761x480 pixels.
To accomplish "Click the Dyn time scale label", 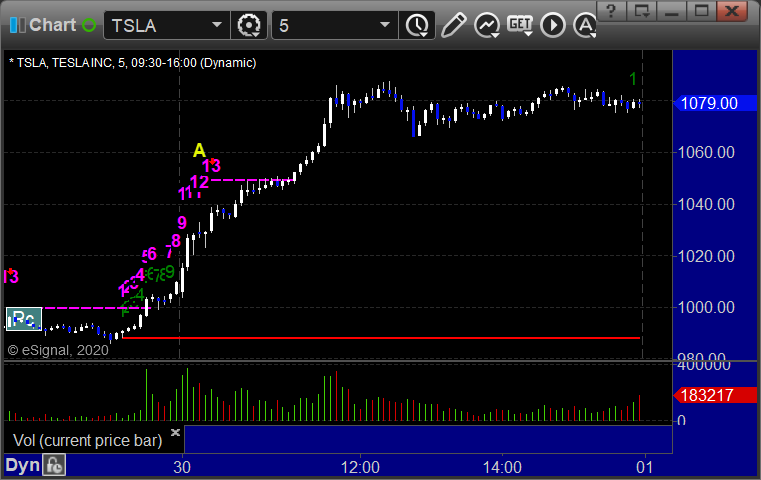I will (22, 465).
